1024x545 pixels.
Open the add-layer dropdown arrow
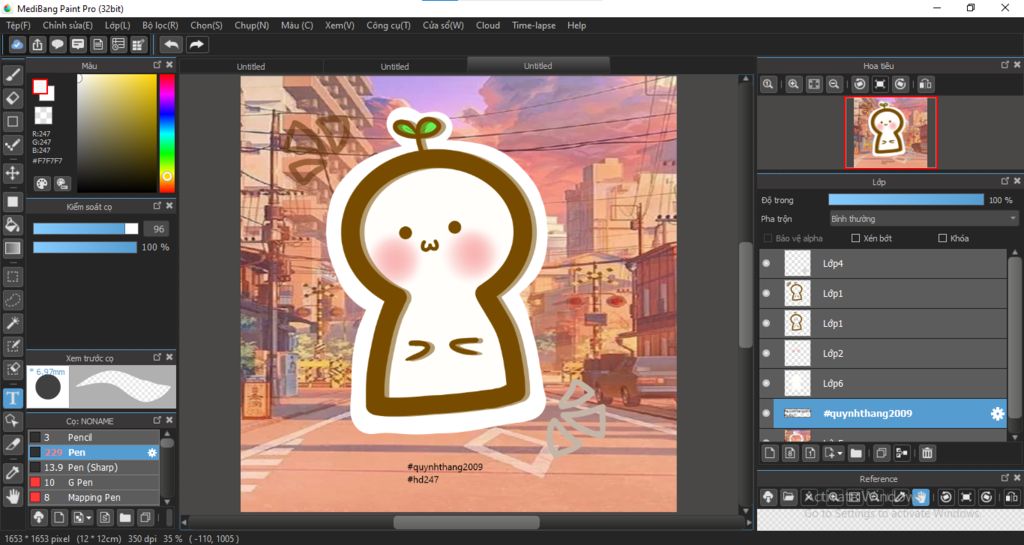840,453
